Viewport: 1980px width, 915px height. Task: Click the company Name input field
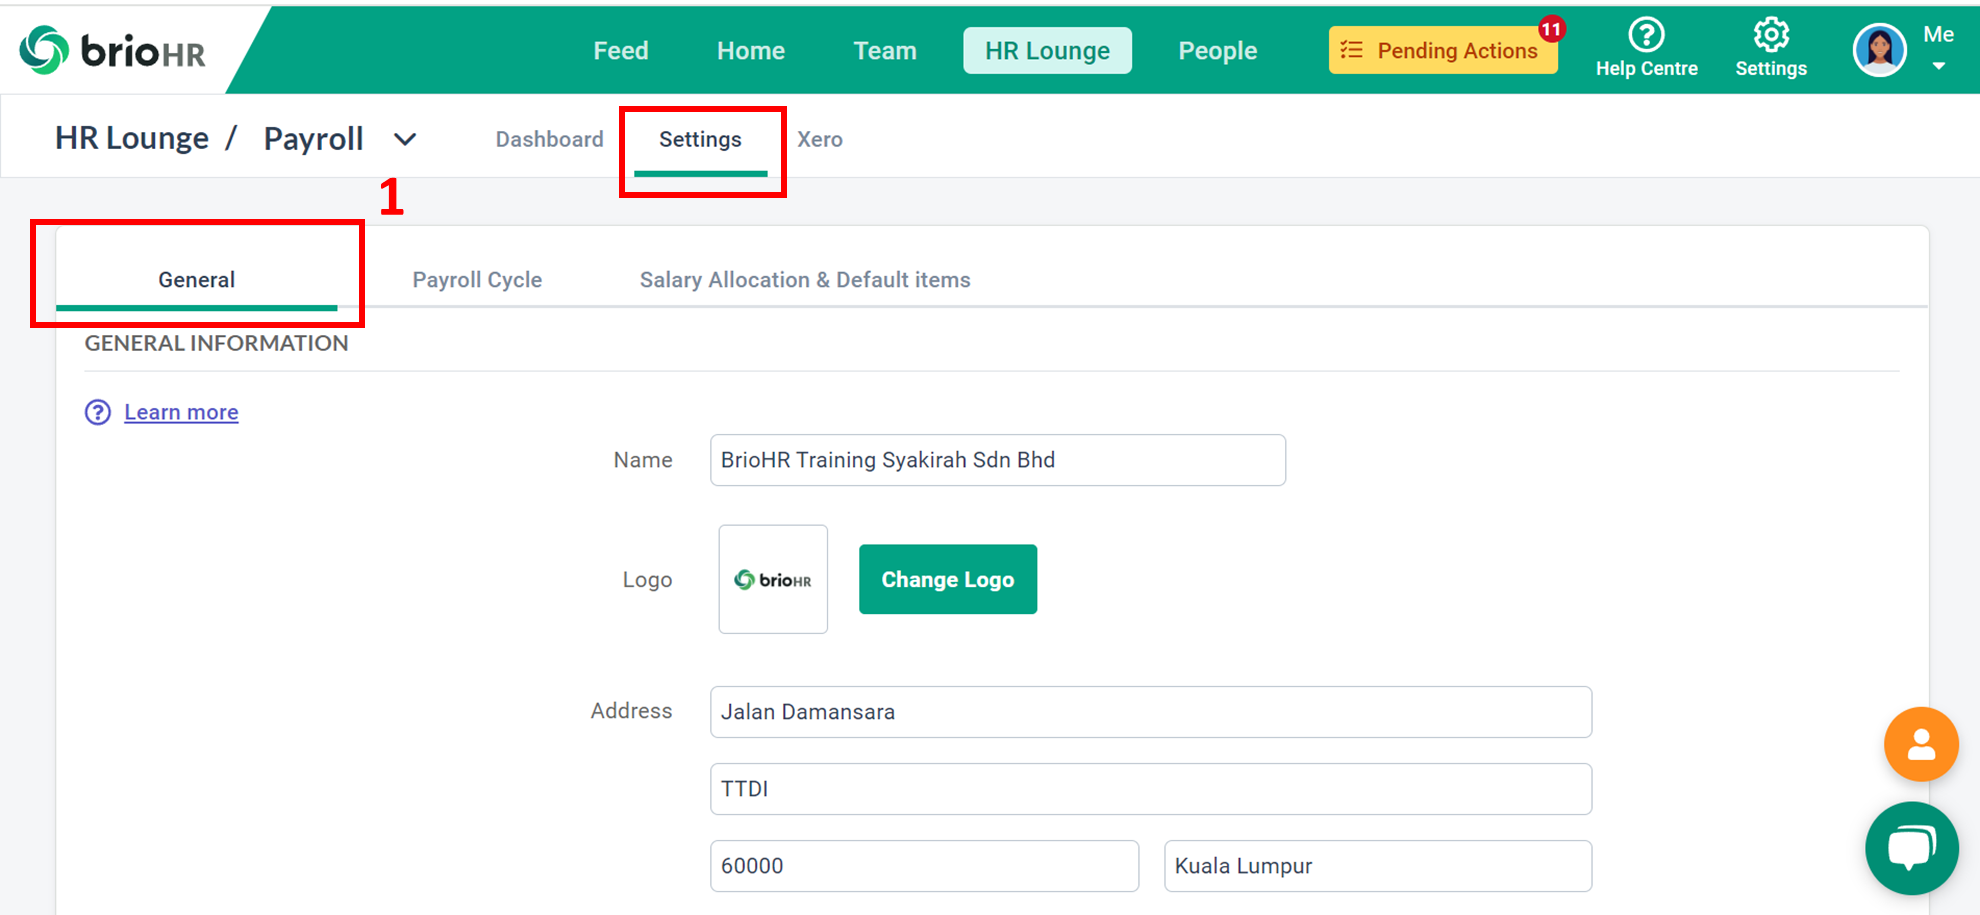998,460
